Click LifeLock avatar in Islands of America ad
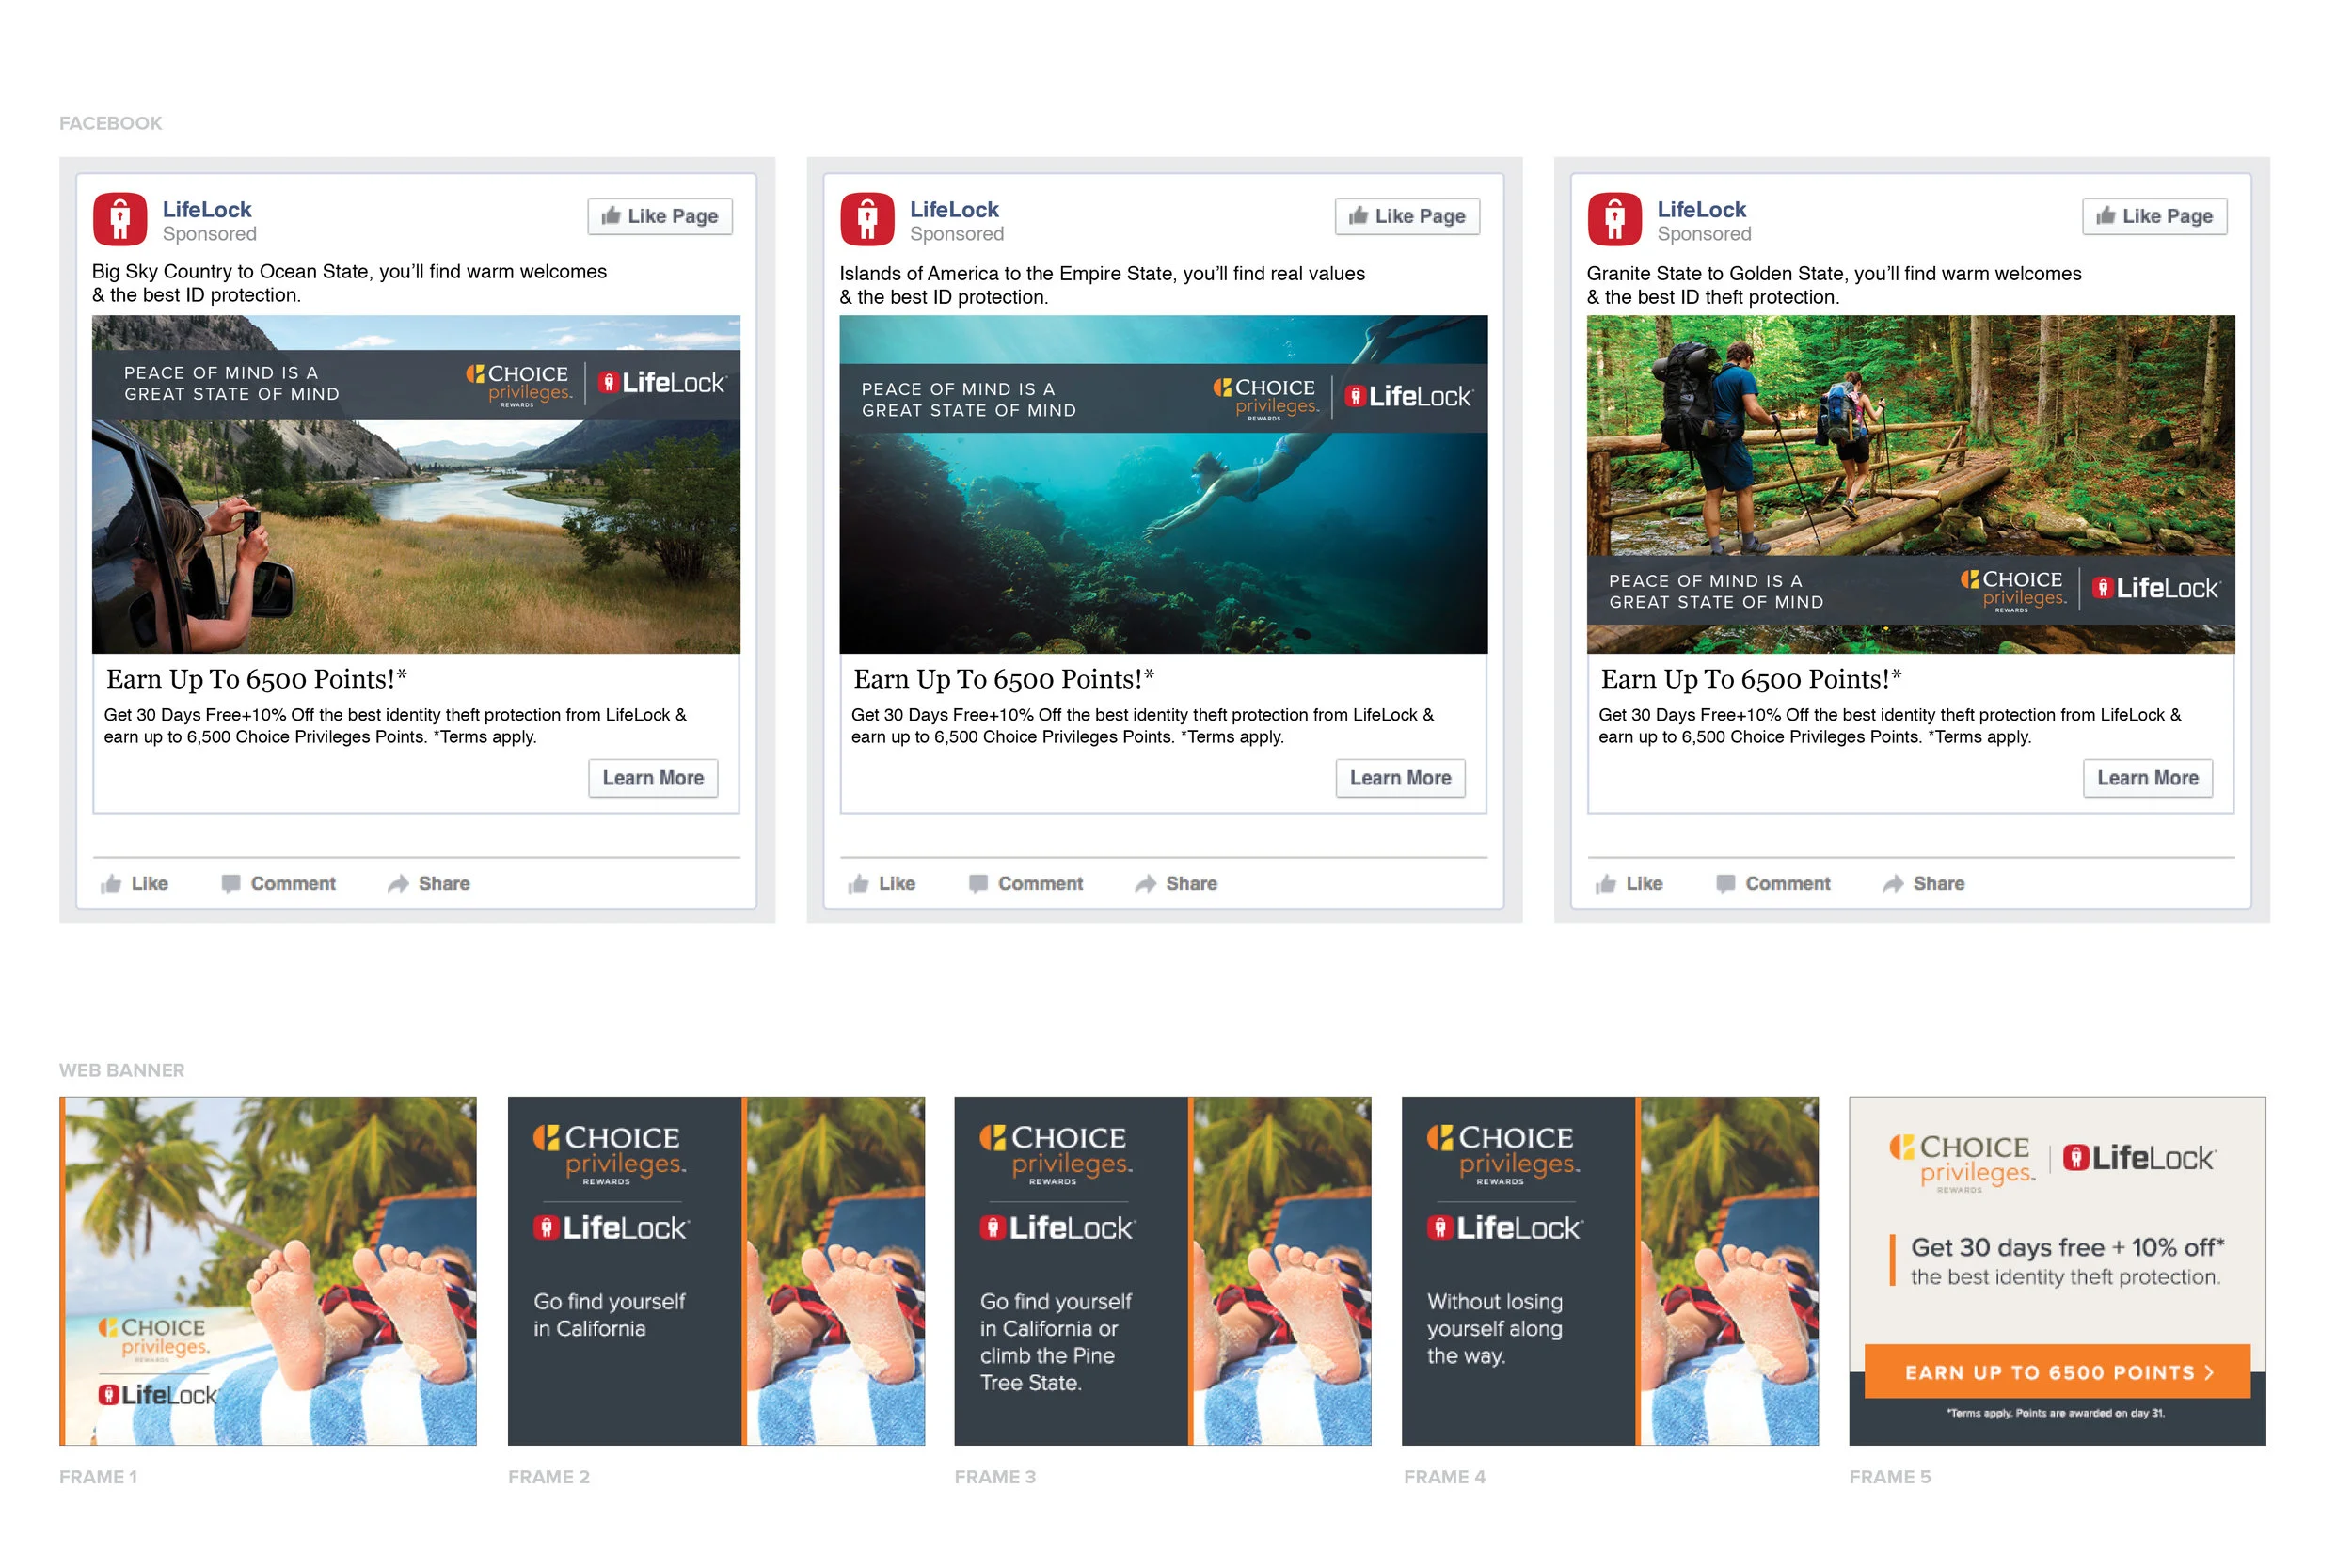Screen dimensions: 2352x1568 coord(867,219)
